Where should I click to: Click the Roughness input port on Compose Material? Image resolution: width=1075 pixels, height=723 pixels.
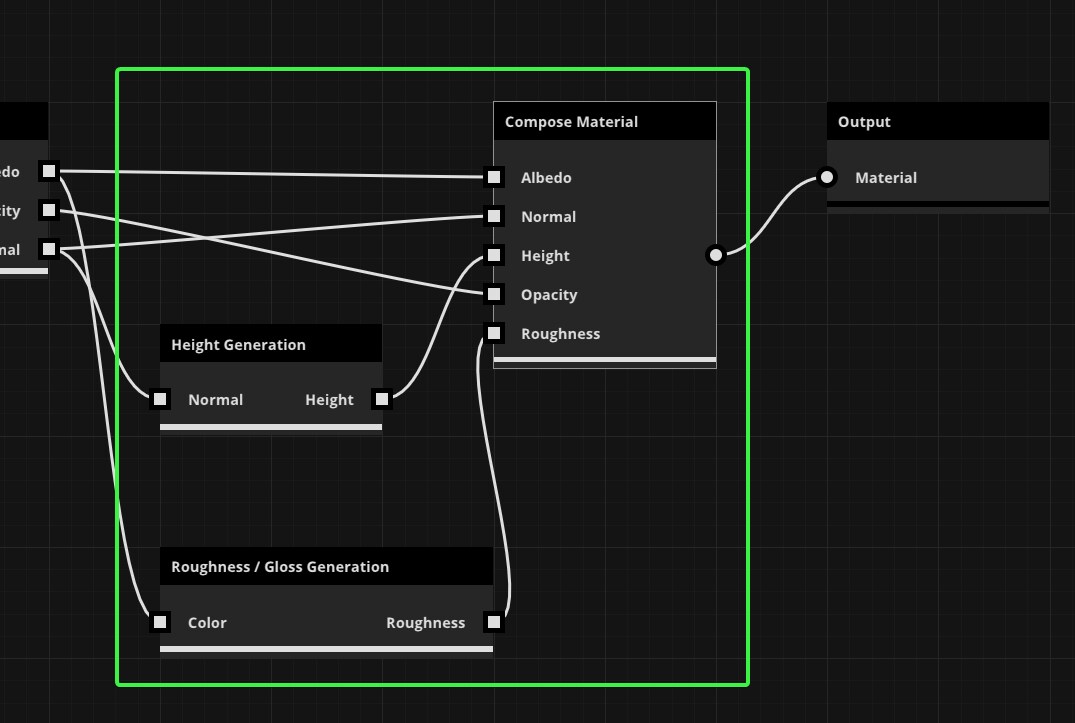[494, 333]
